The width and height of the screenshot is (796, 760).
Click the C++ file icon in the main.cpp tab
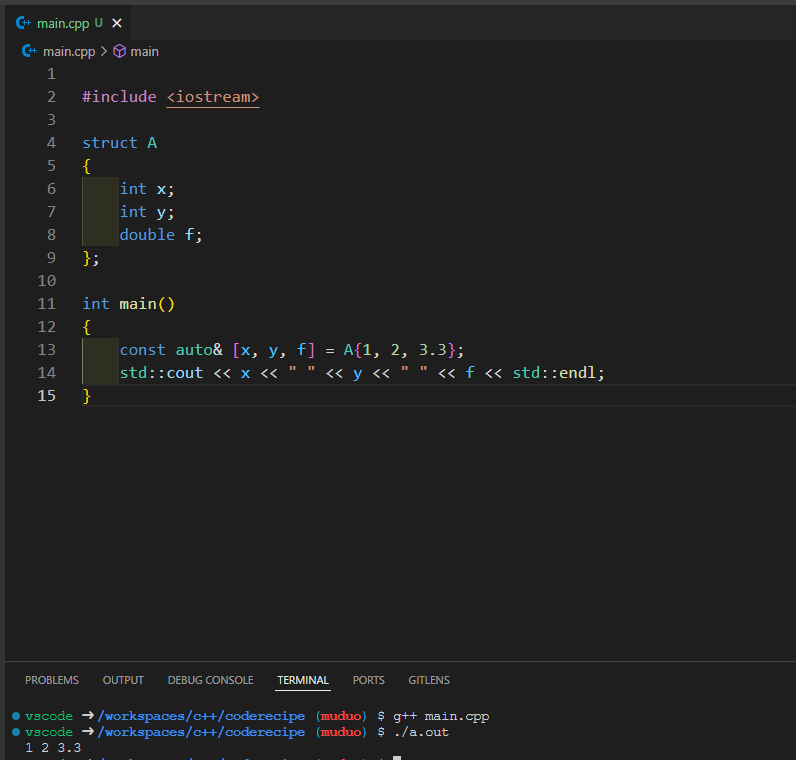pyautogui.click(x=23, y=23)
